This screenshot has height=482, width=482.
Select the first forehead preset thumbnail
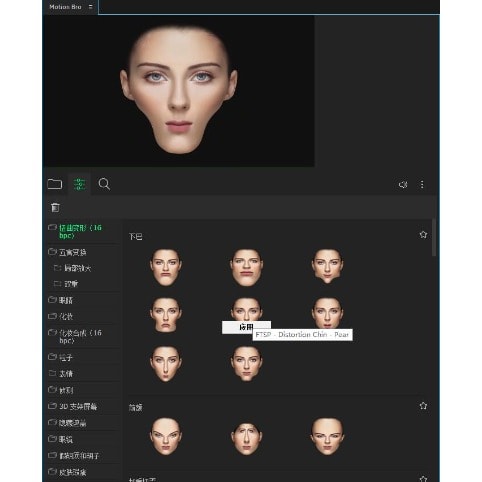point(166,436)
